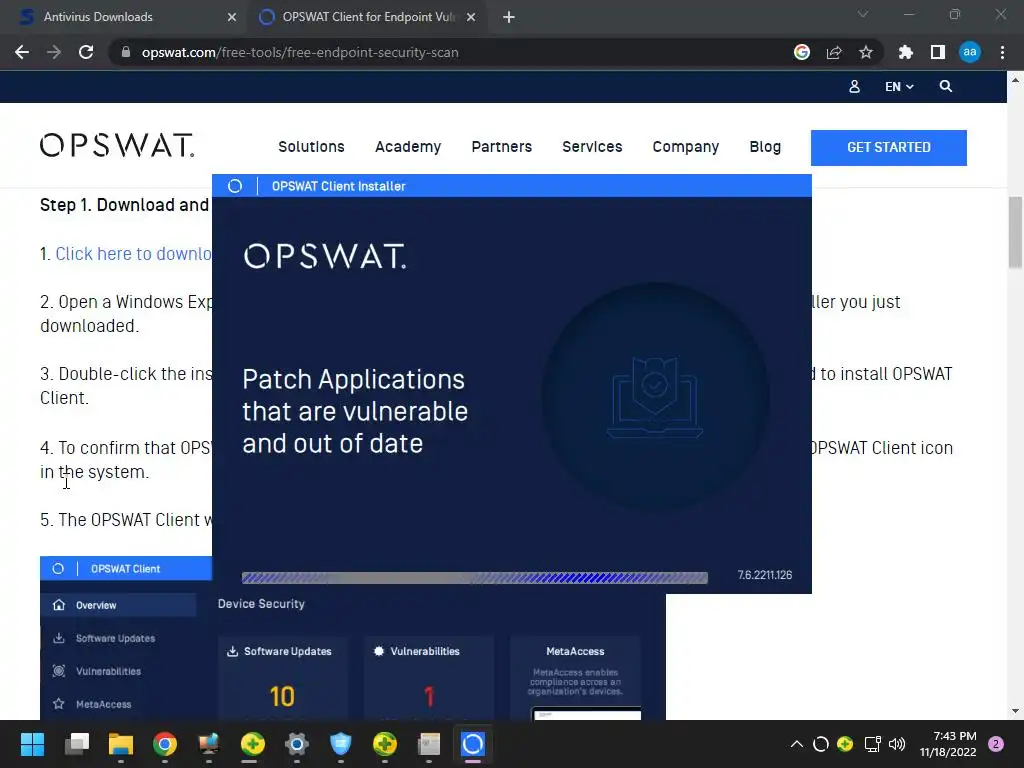Open site search magnifier icon

coord(946,86)
